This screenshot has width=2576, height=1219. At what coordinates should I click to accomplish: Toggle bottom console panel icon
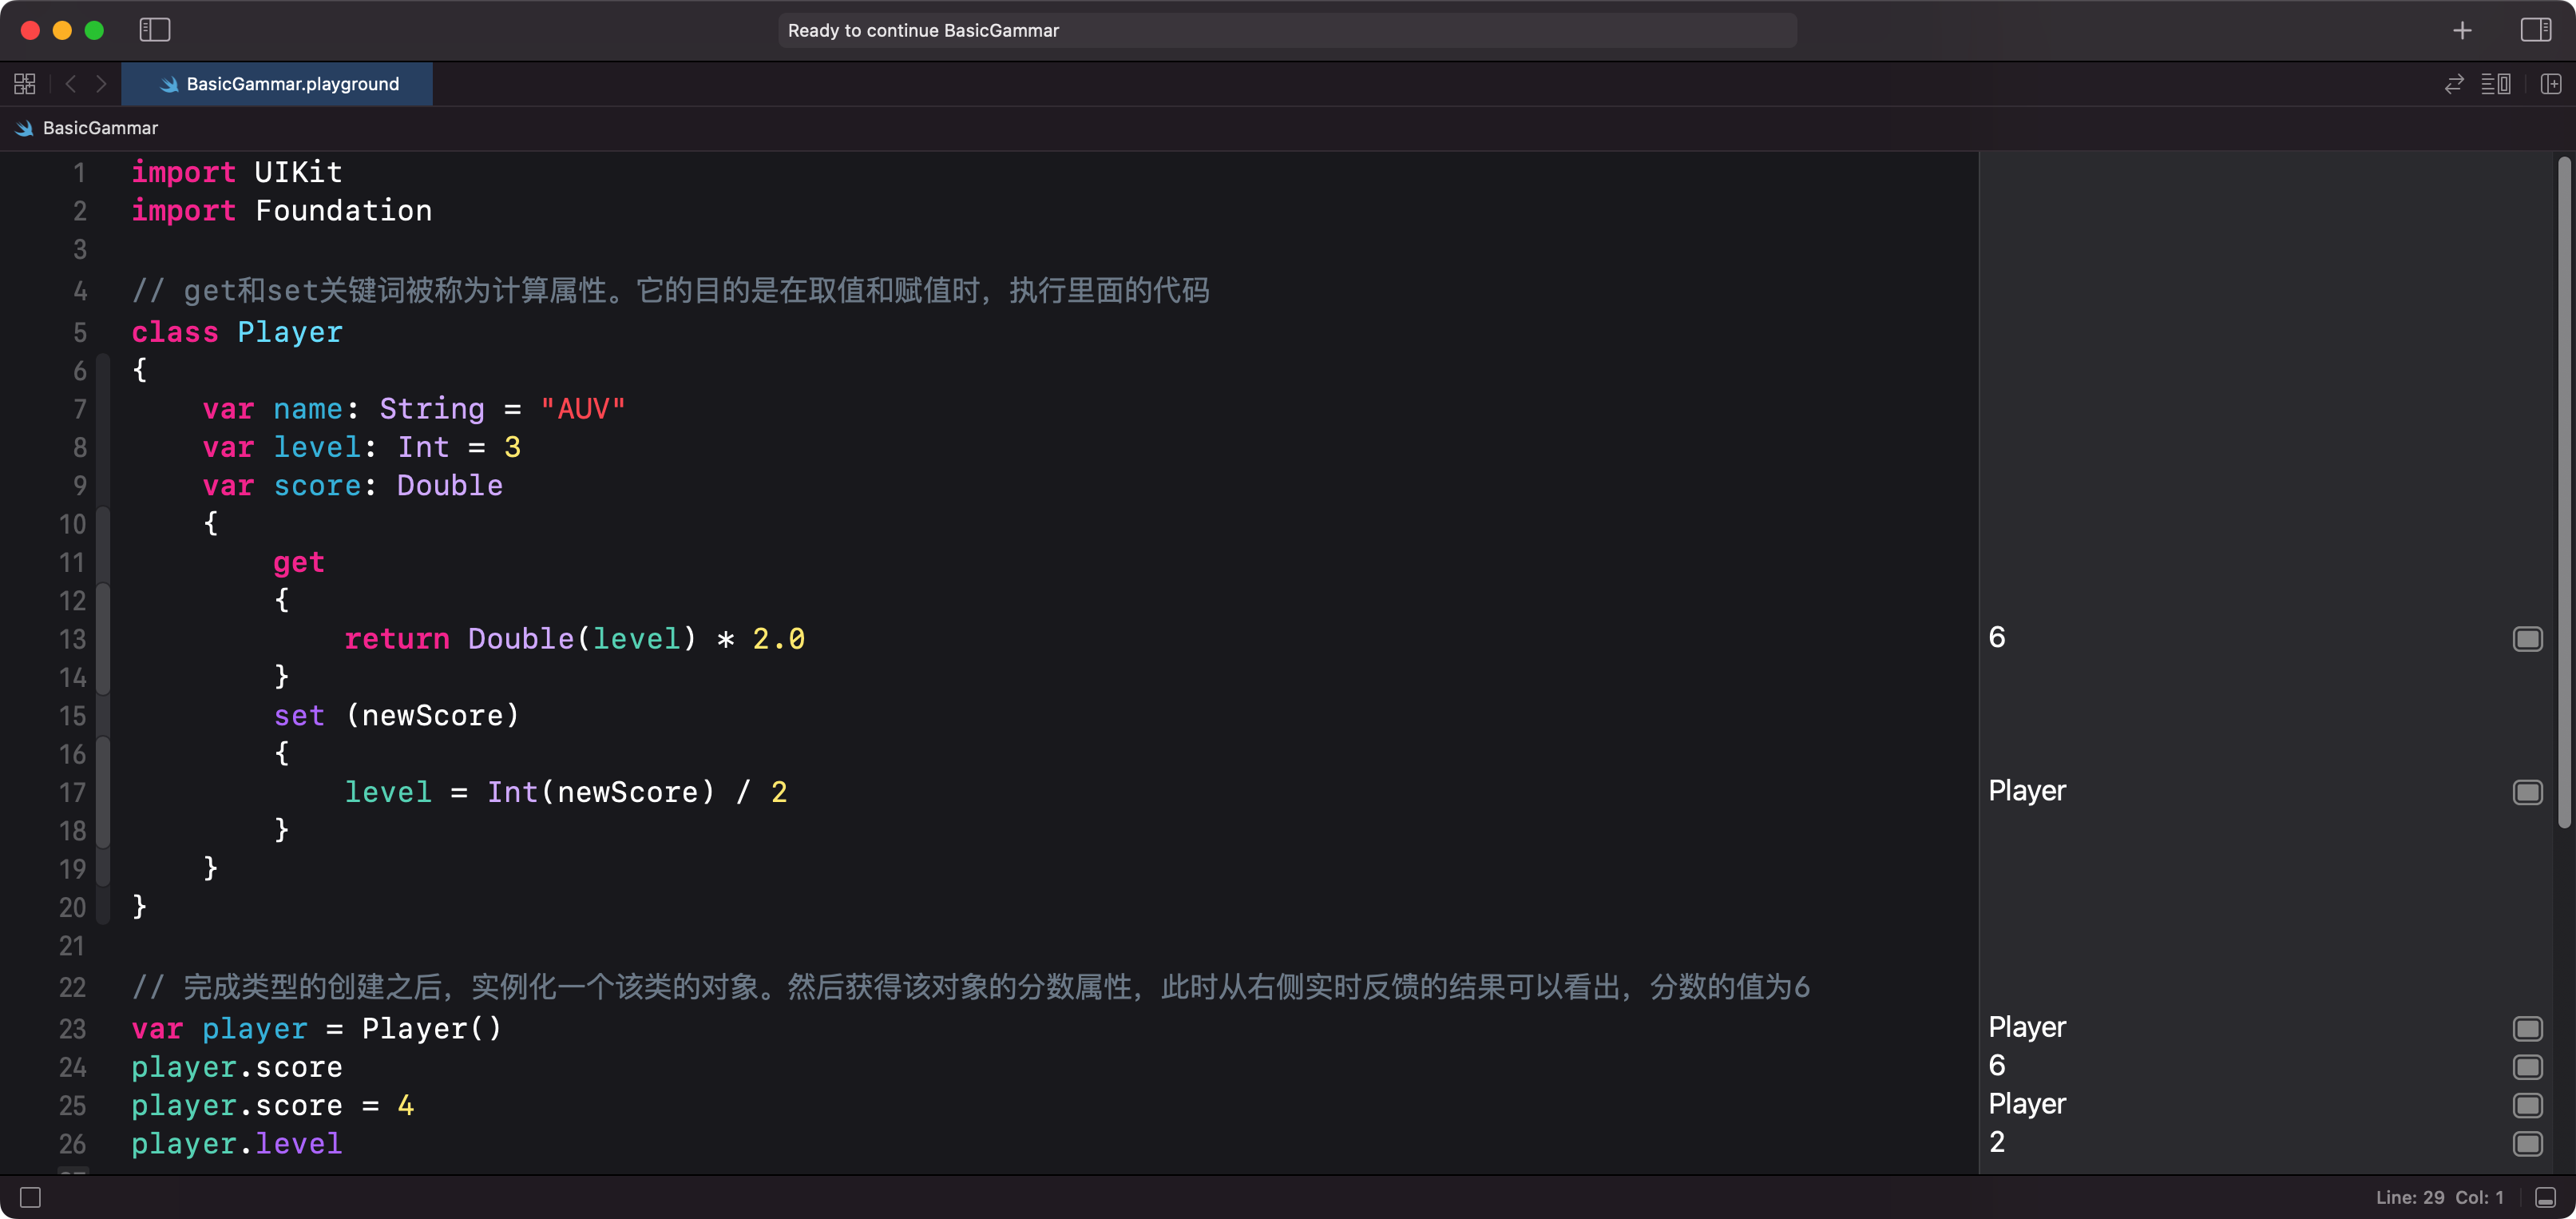click(2546, 1197)
